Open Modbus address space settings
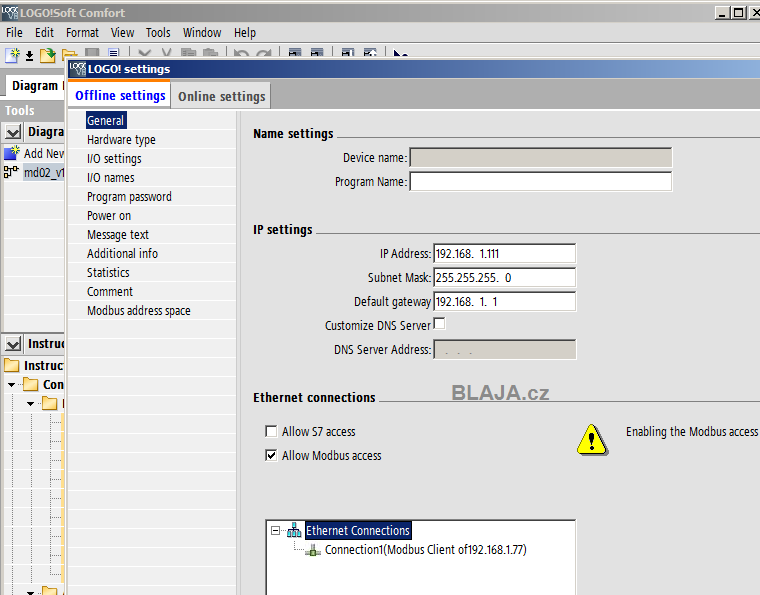Viewport: 760px width, 595px height. pos(139,310)
